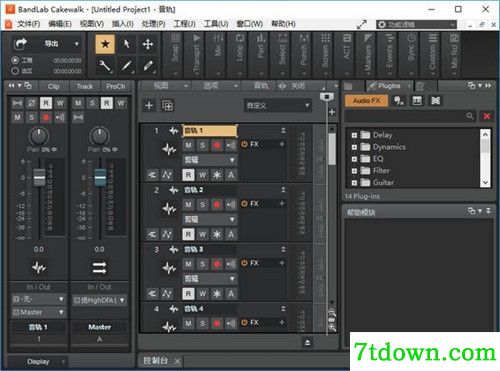This screenshot has height=371, width=500.
Task: Open the track control preset dropdown
Action: point(277,106)
